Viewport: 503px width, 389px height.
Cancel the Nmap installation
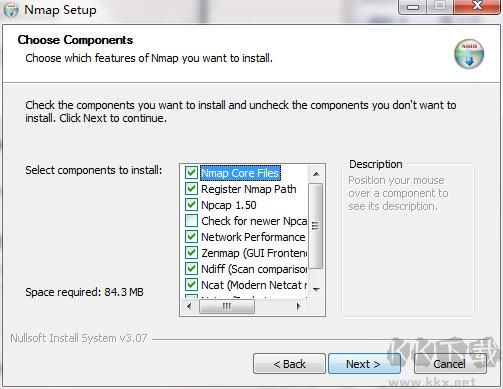450,364
